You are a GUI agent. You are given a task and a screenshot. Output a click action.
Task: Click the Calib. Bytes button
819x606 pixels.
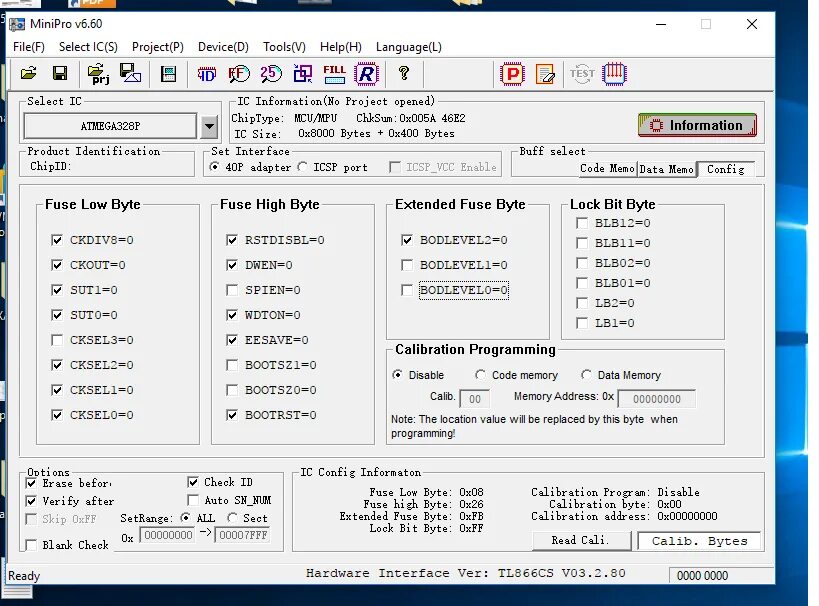(x=699, y=541)
